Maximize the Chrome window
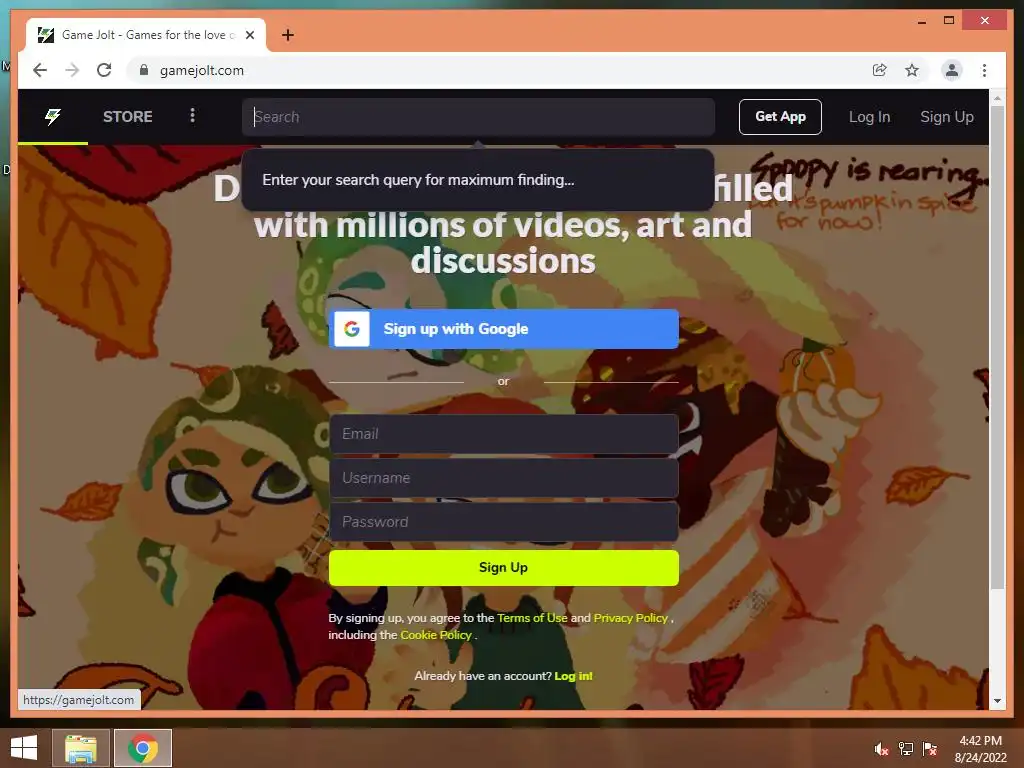The image size is (1024, 768). 949,21
